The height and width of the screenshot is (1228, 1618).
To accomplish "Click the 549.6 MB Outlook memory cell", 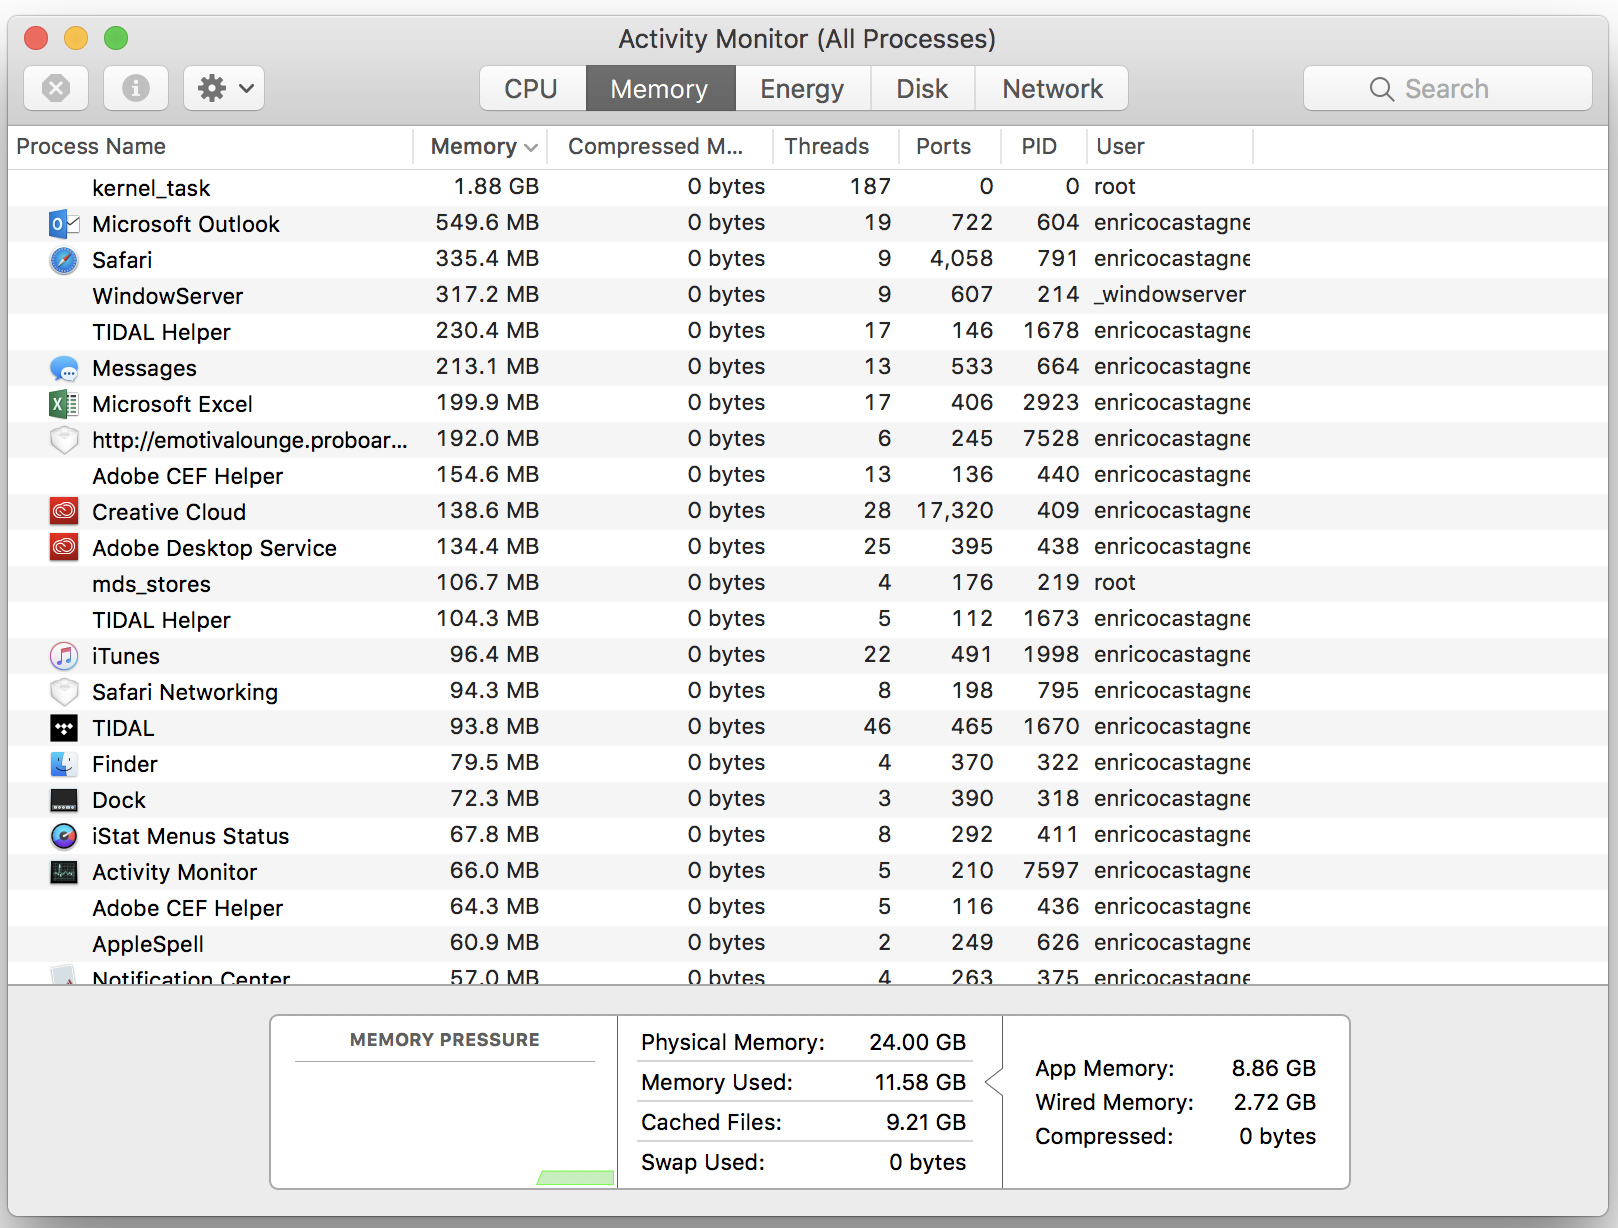I will (x=487, y=222).
